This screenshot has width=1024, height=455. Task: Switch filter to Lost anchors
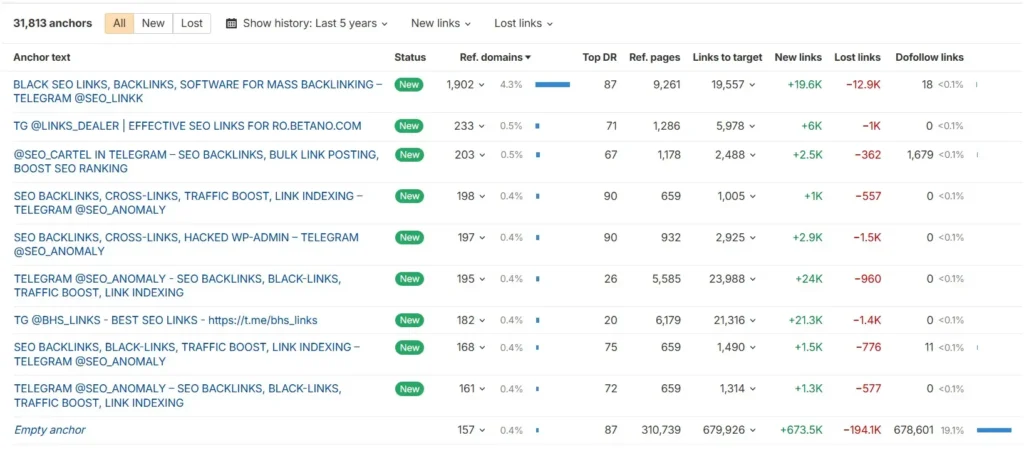(191, 23)
